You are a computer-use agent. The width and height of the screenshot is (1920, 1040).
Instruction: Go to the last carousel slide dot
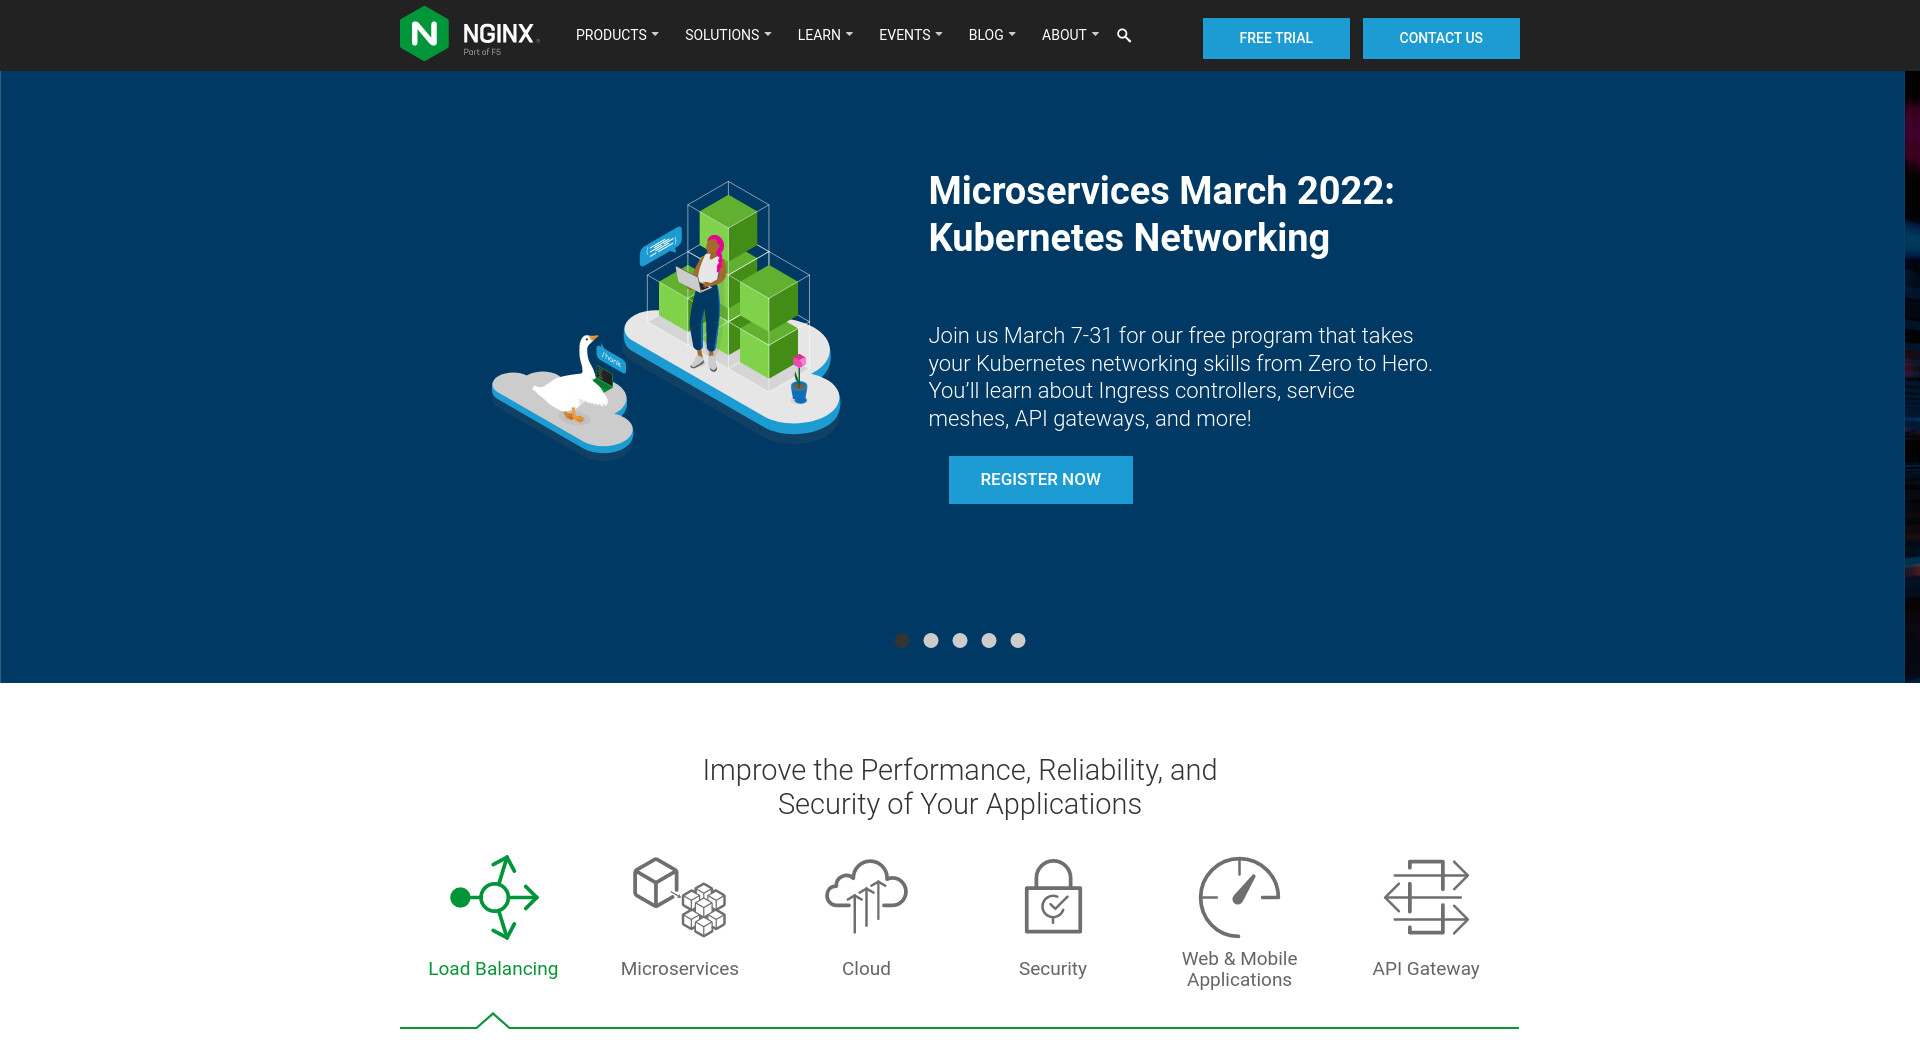(x=1018, y=641)
